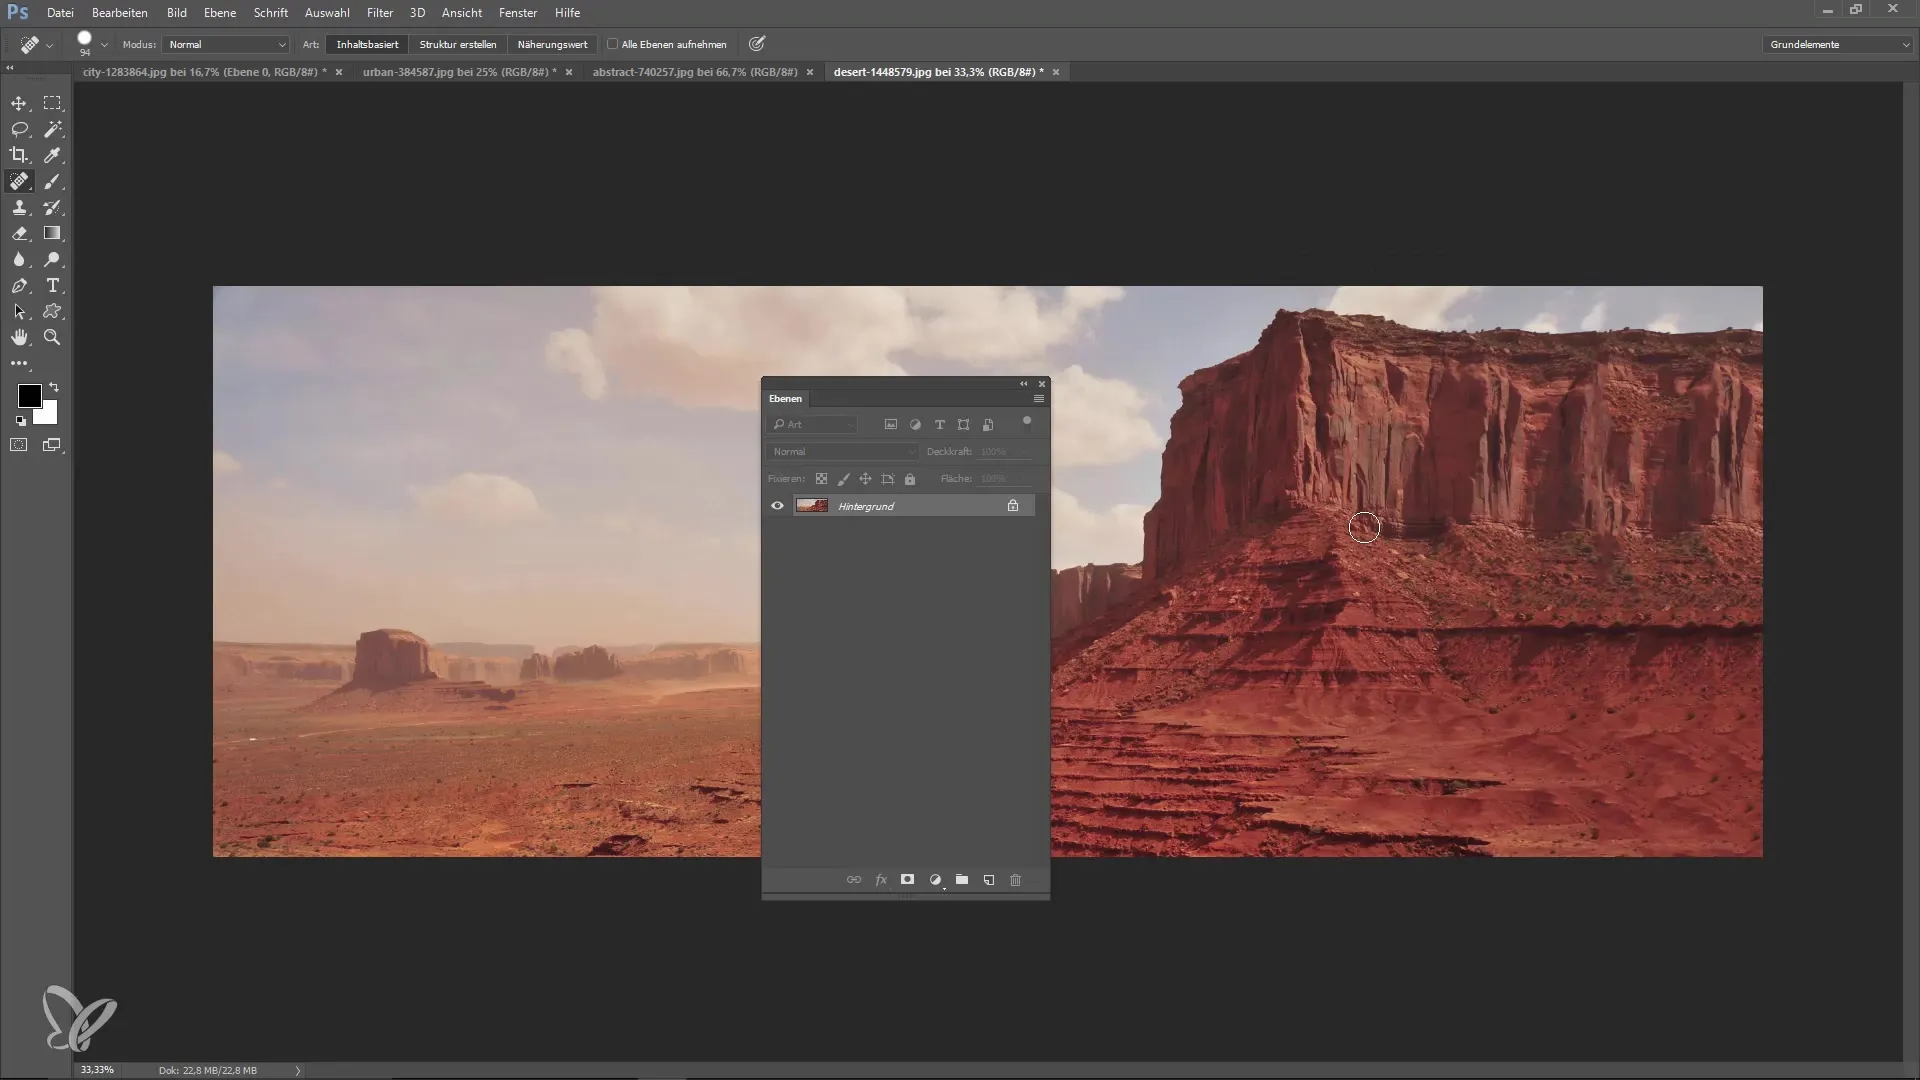
Task: Select the Hand tool
Action: tap(19, 338)
